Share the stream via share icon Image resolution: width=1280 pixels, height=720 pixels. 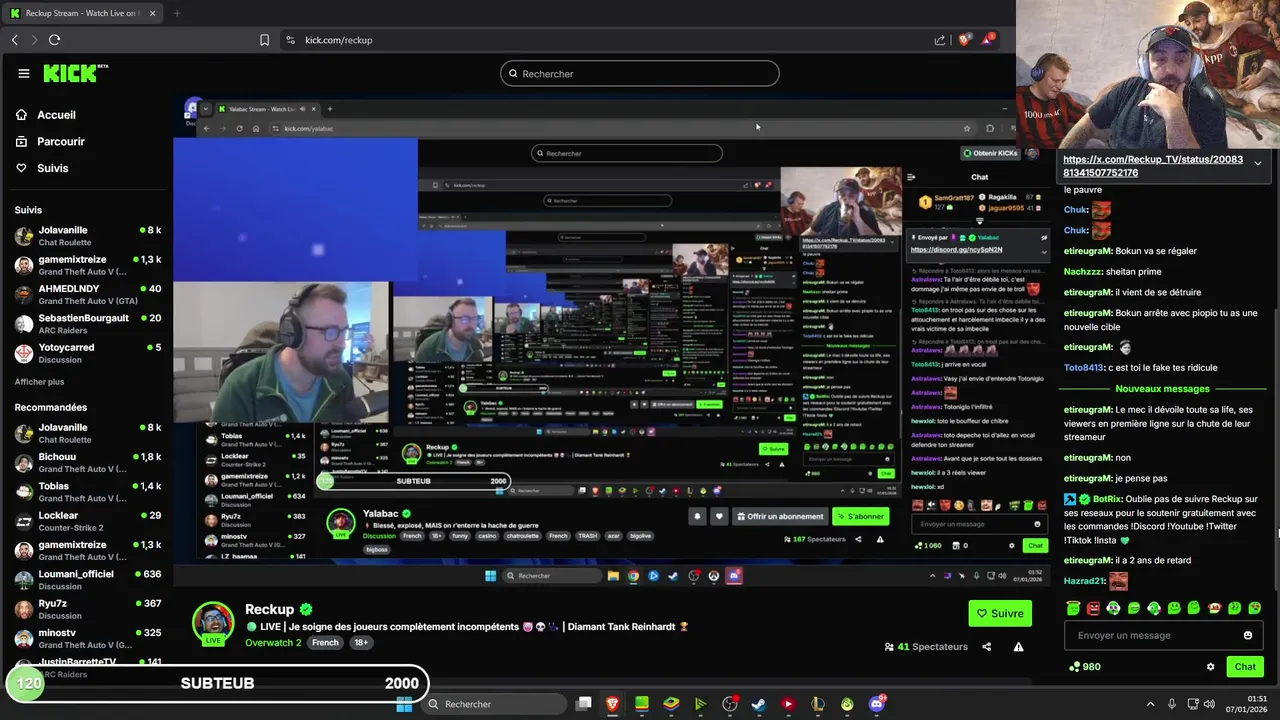(987, 647)
